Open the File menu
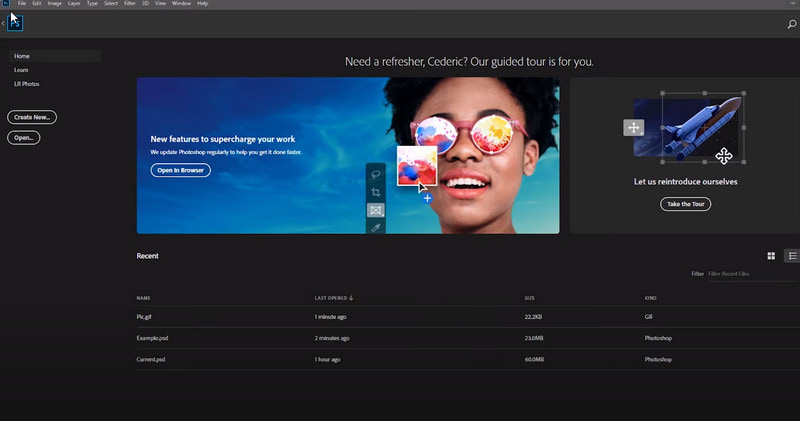The height and width of the screenshot is (421, 800). tap(22, 3)
